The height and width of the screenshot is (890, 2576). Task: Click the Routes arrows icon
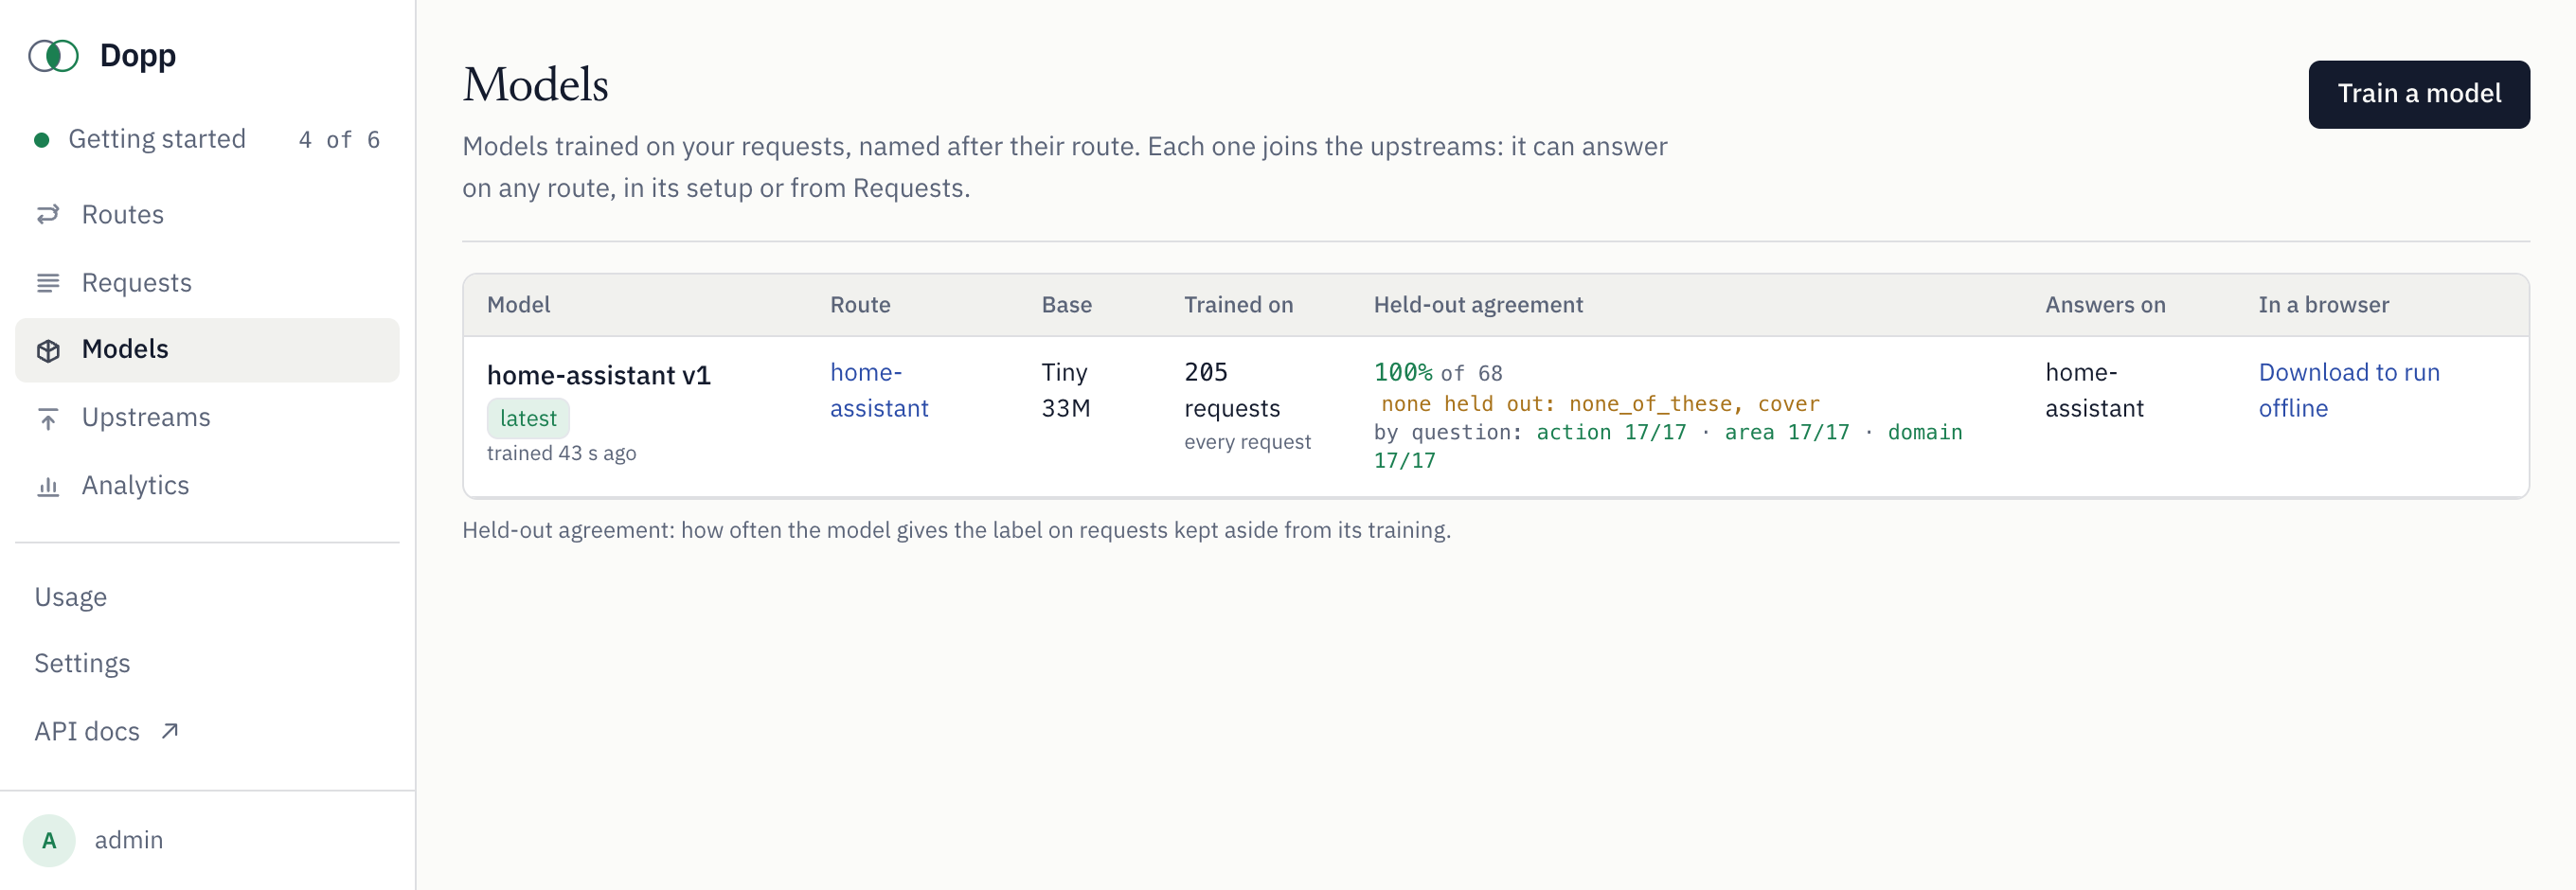click(48, 214)
